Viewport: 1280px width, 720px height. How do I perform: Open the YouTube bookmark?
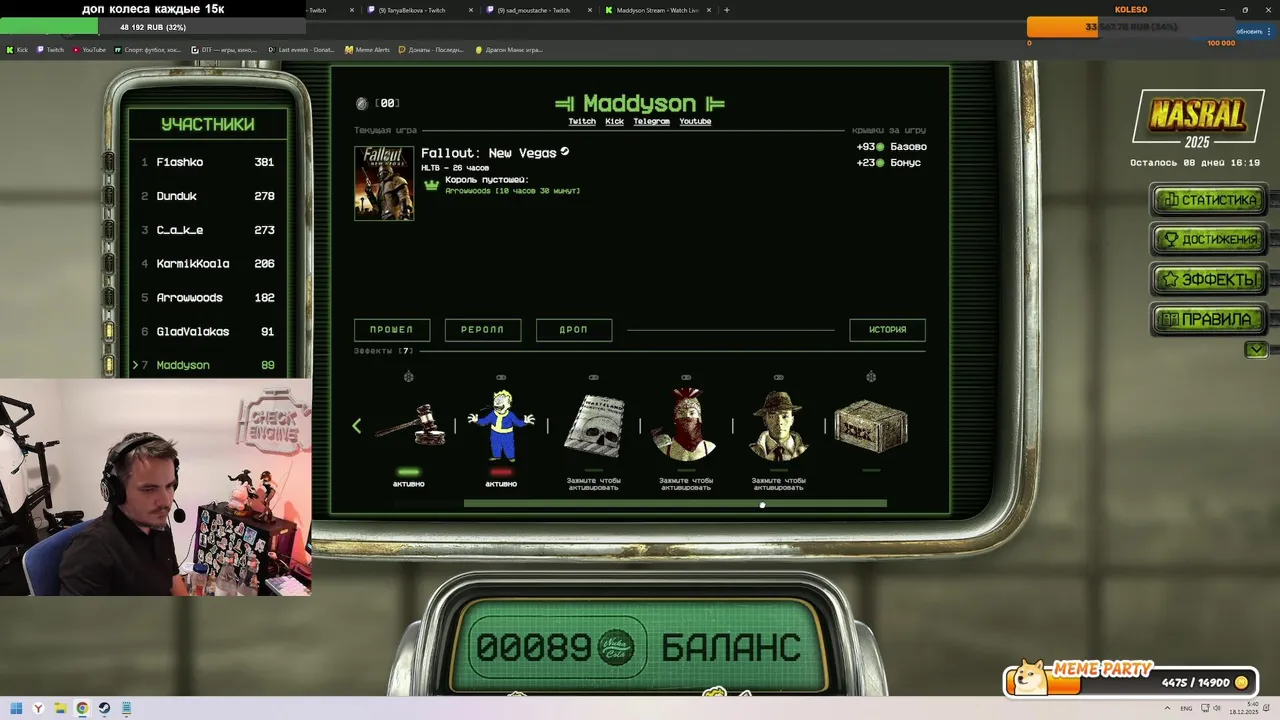89,49
